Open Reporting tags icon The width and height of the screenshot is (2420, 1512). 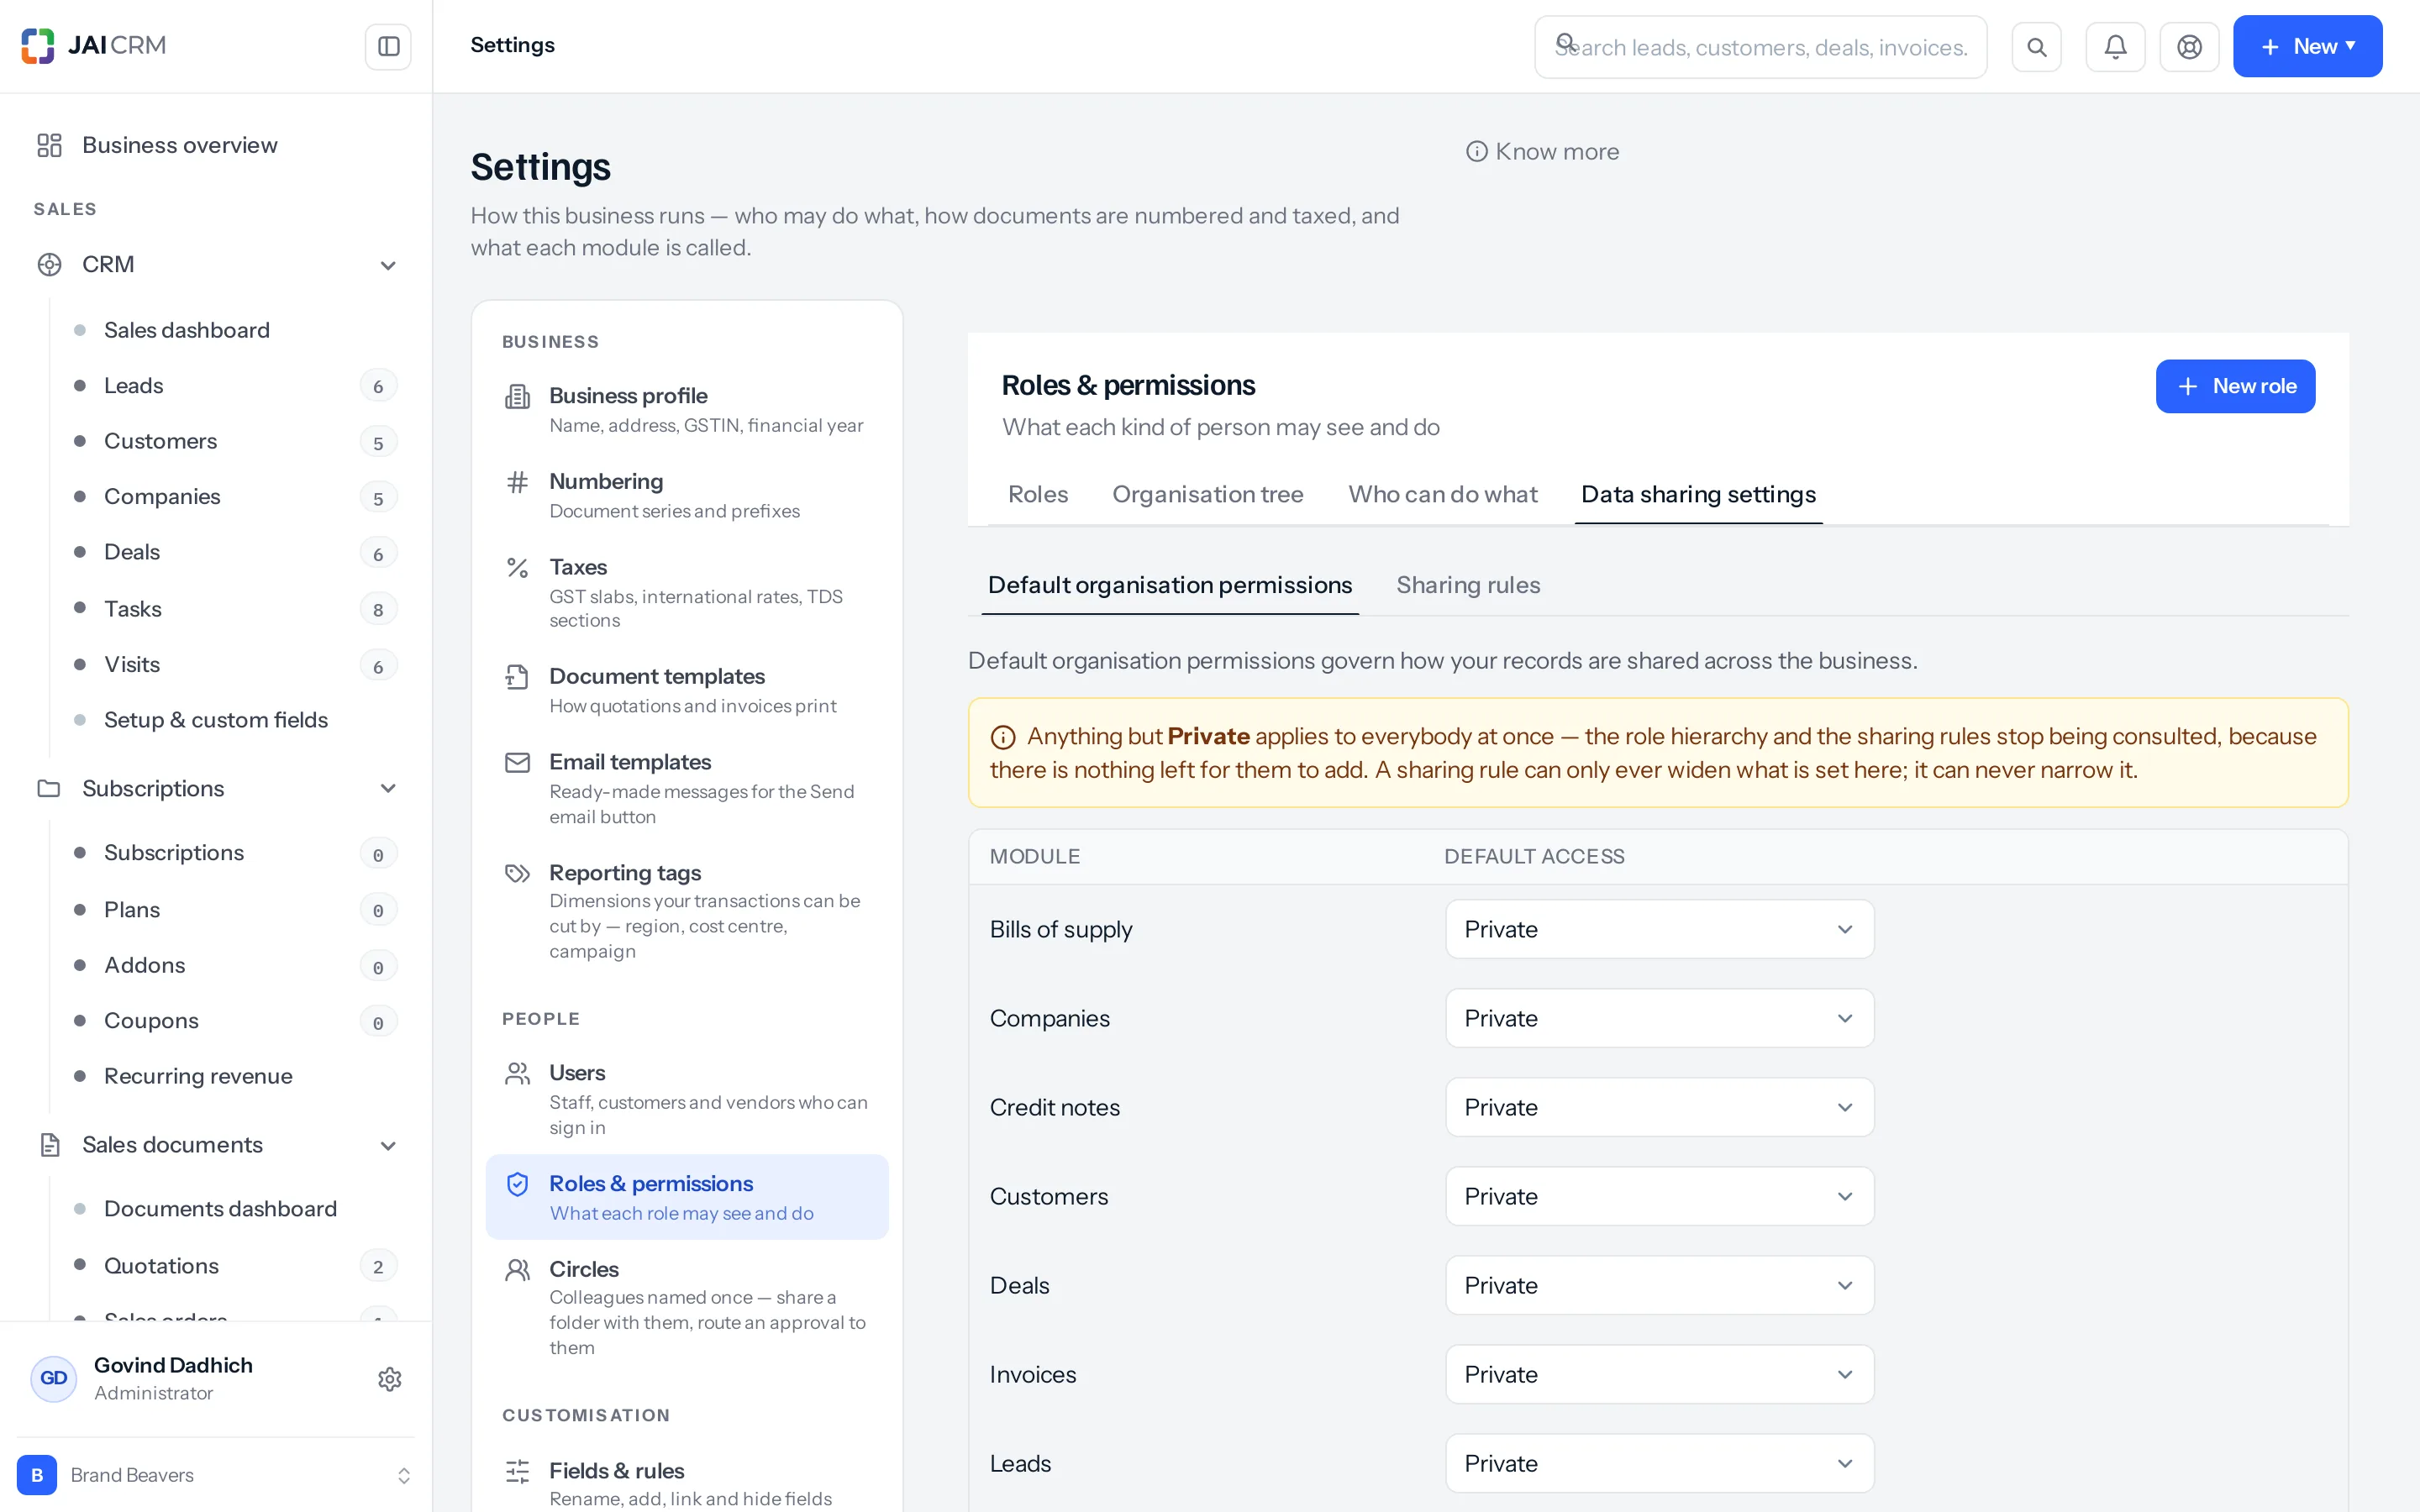(517, 873)
